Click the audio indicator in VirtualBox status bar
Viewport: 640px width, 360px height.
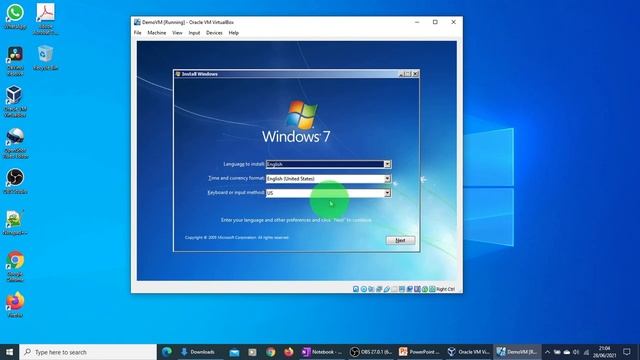point(371,289)
